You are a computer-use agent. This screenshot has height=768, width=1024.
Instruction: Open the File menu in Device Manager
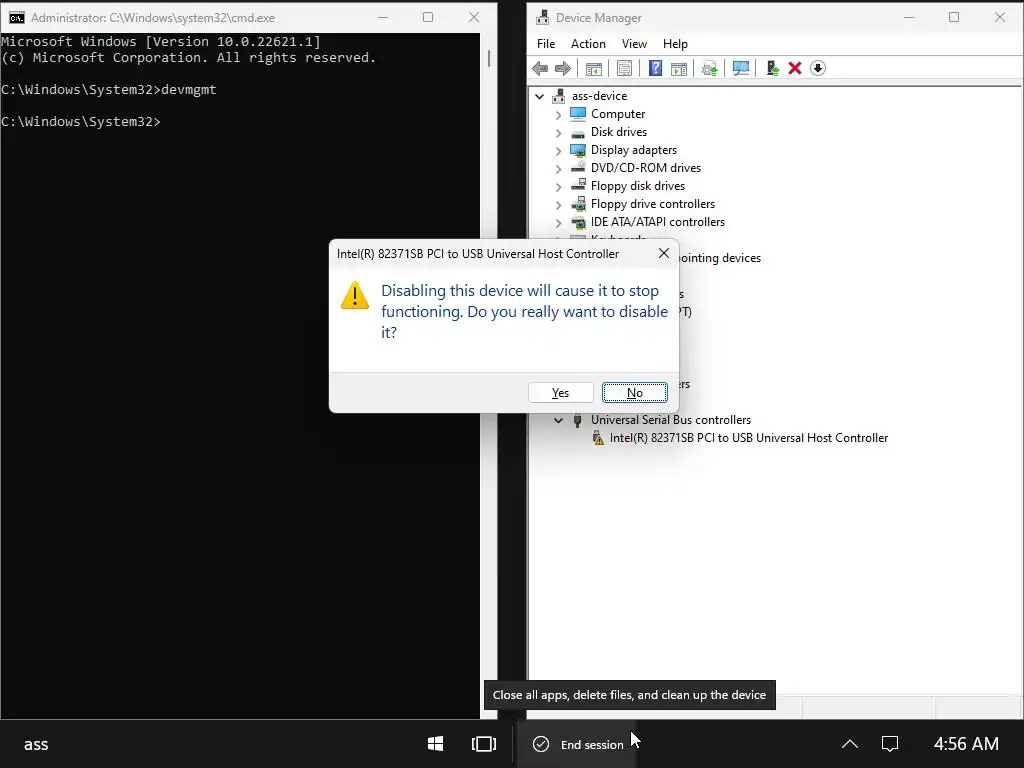pos(546,44)
